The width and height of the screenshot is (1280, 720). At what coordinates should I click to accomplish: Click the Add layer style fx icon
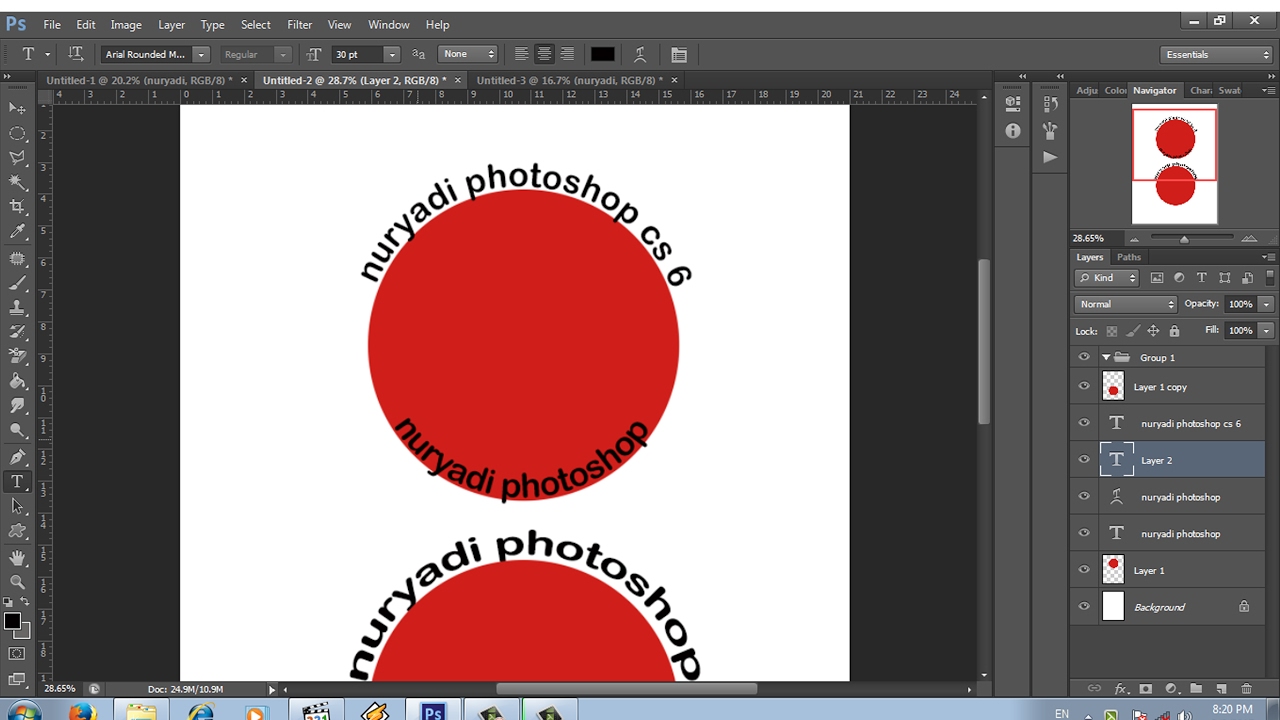click(1121, 689)
